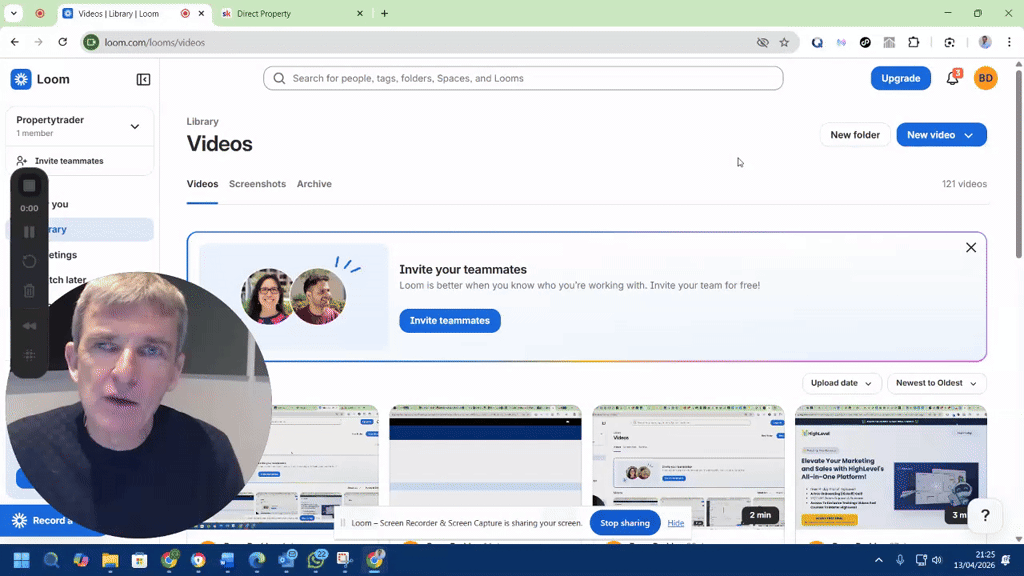Click the 121 videos count
Screen dimensions: 1024x576
[x=964, y=184]
